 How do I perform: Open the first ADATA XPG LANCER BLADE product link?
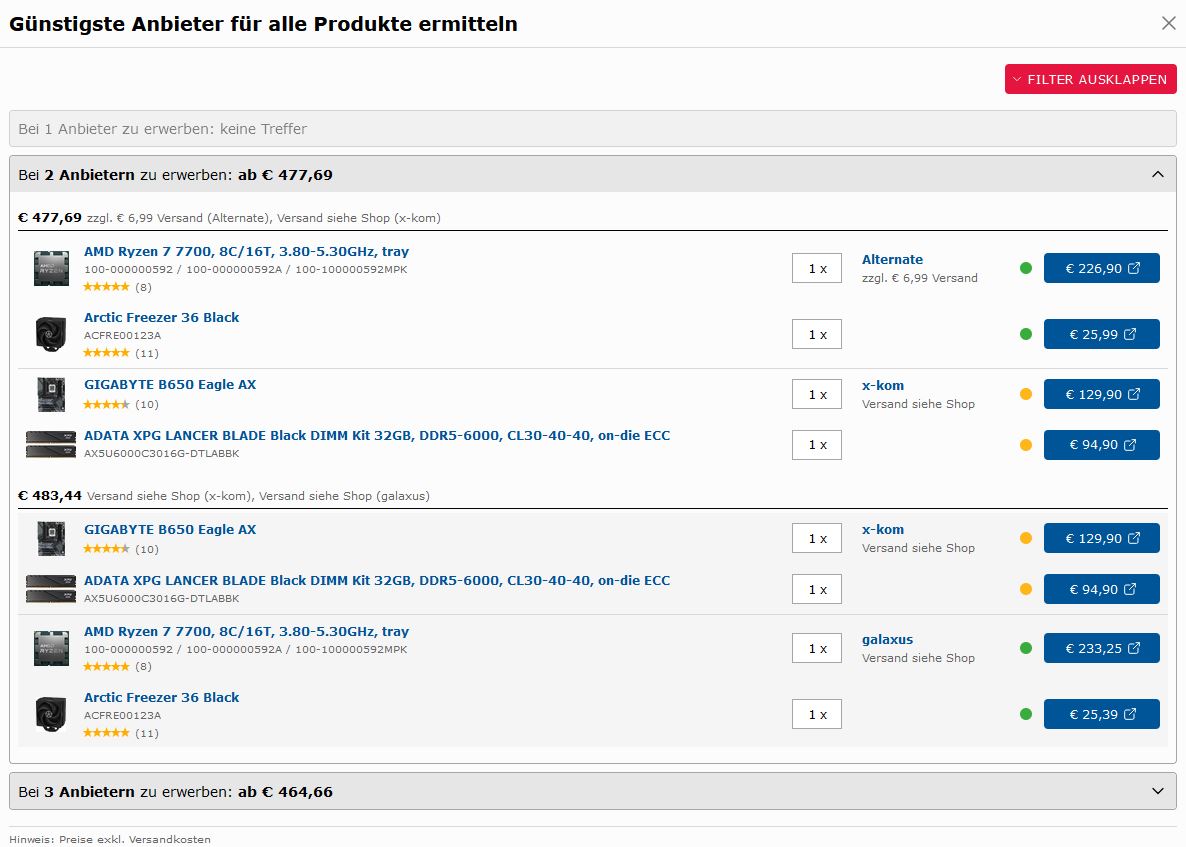376,436
